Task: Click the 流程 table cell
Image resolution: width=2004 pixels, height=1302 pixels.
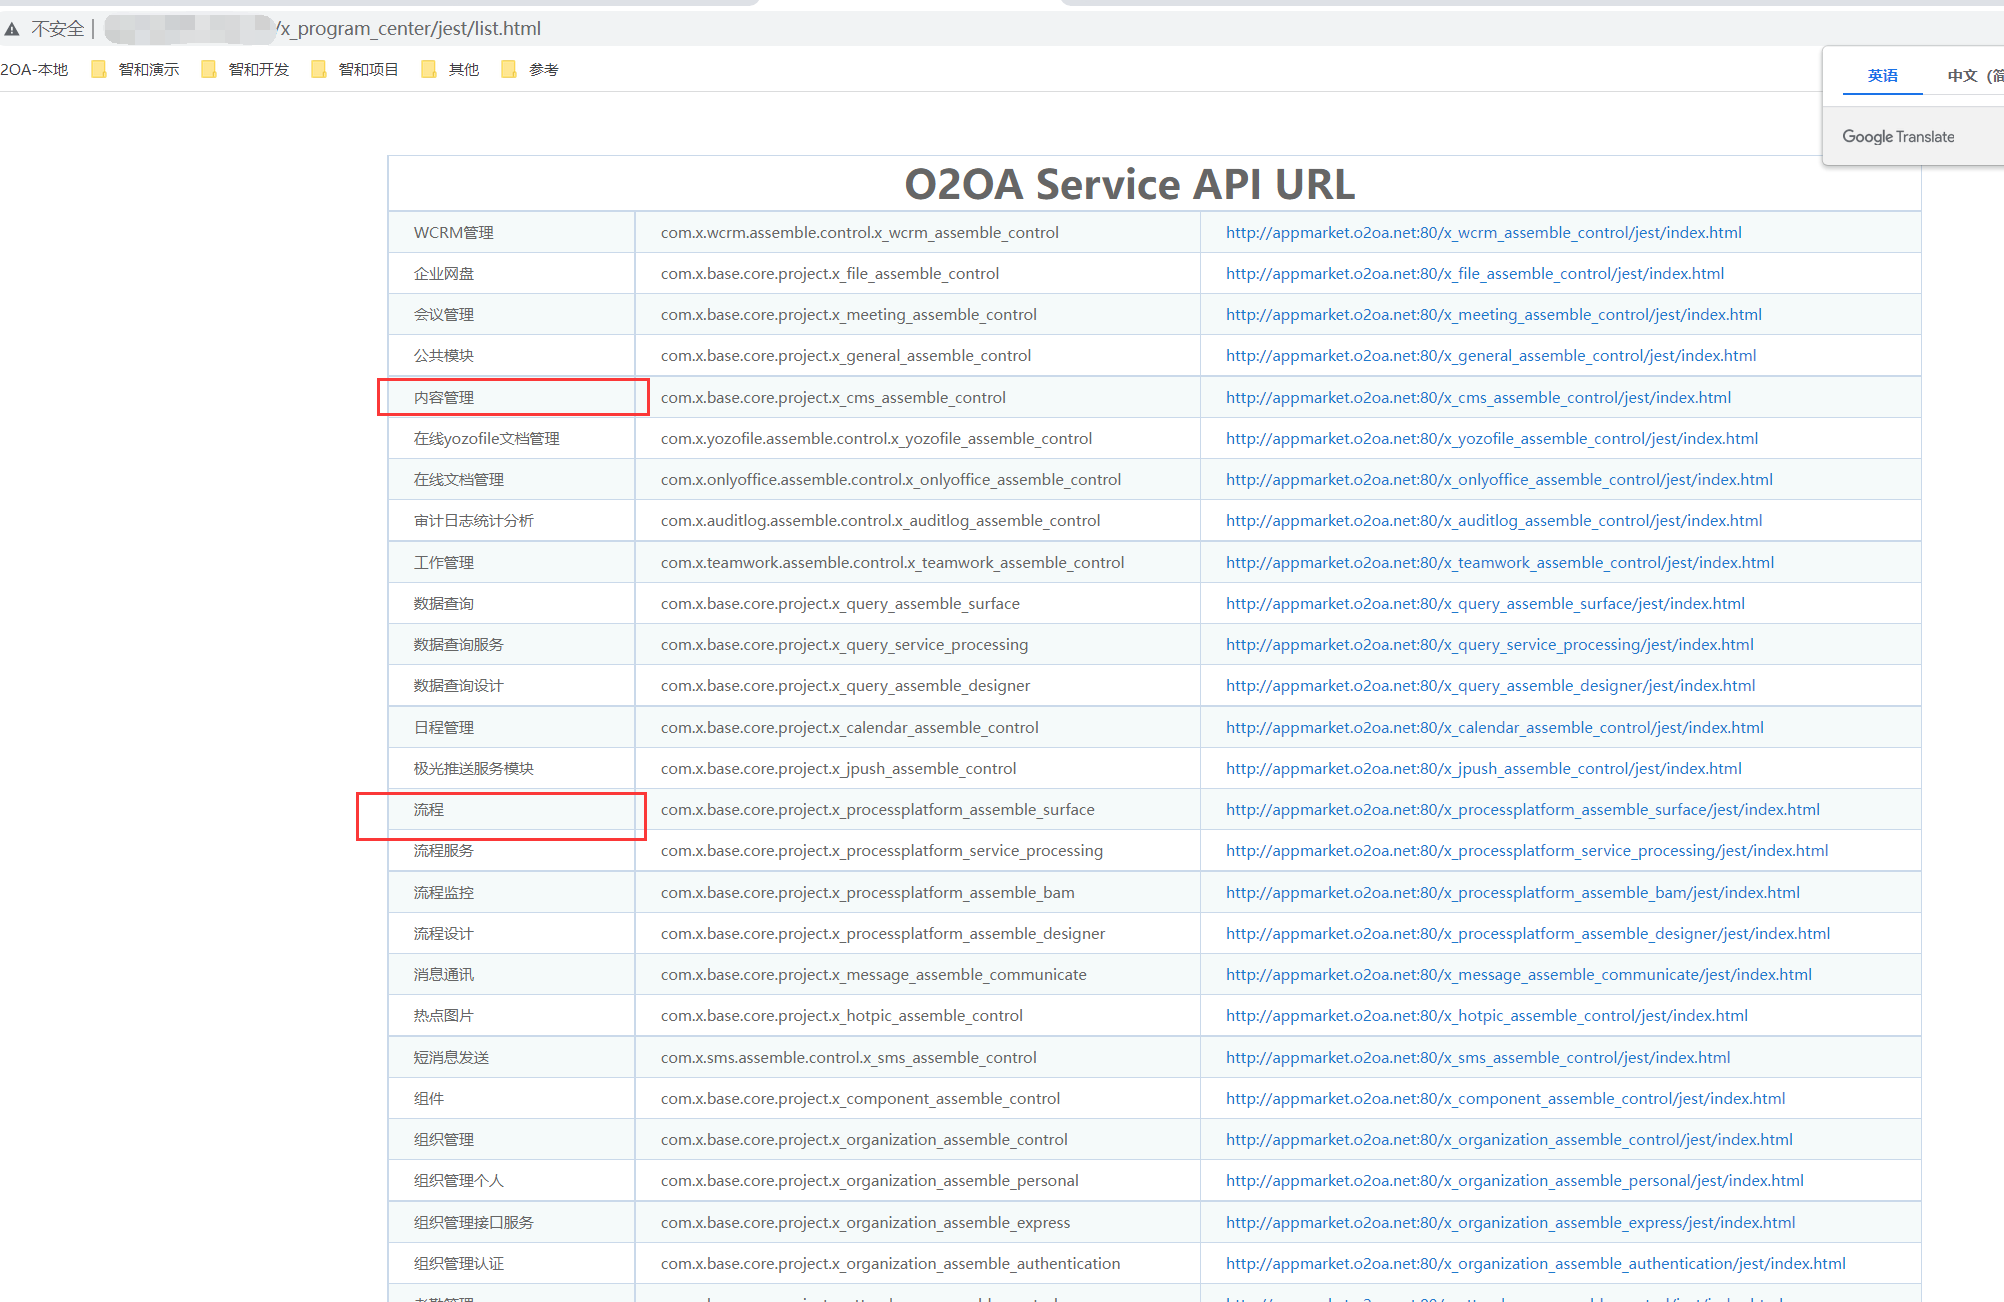Action: pyautogui.click(x=429, y=809)
